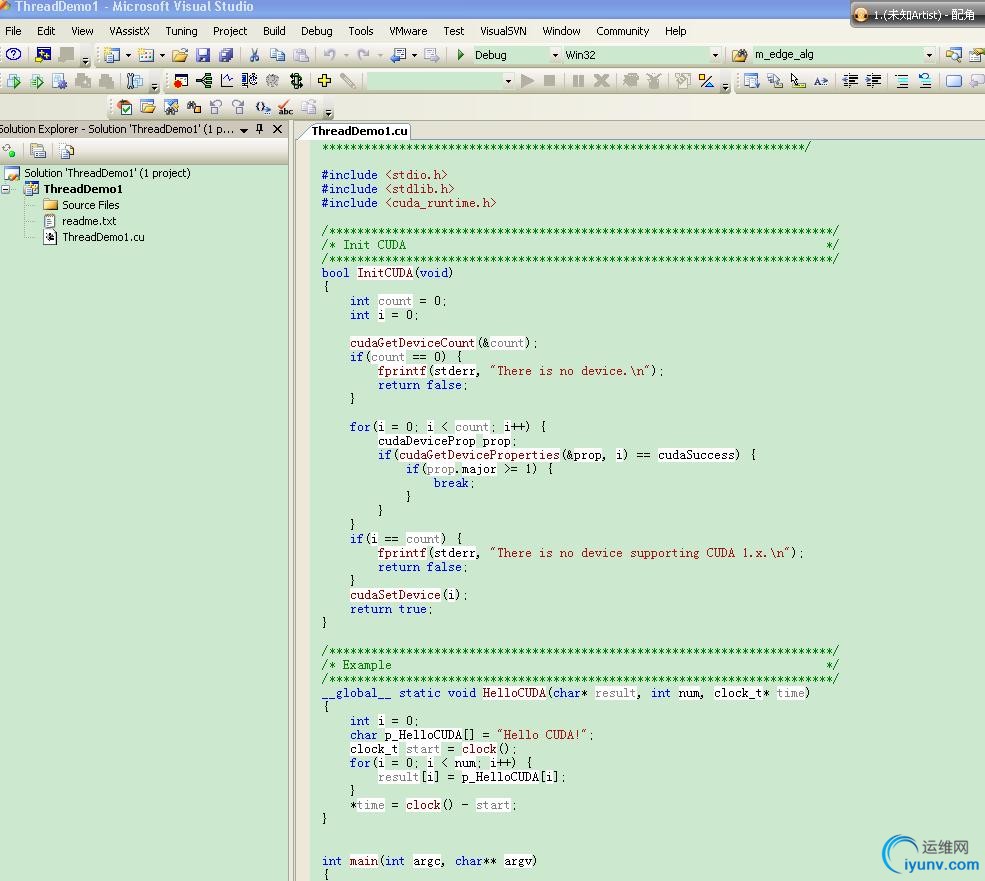Open the Solution Explorer window position dropdown
Image resolution: width=985 pixels, height=881 pixels.
tap(244, 129)
